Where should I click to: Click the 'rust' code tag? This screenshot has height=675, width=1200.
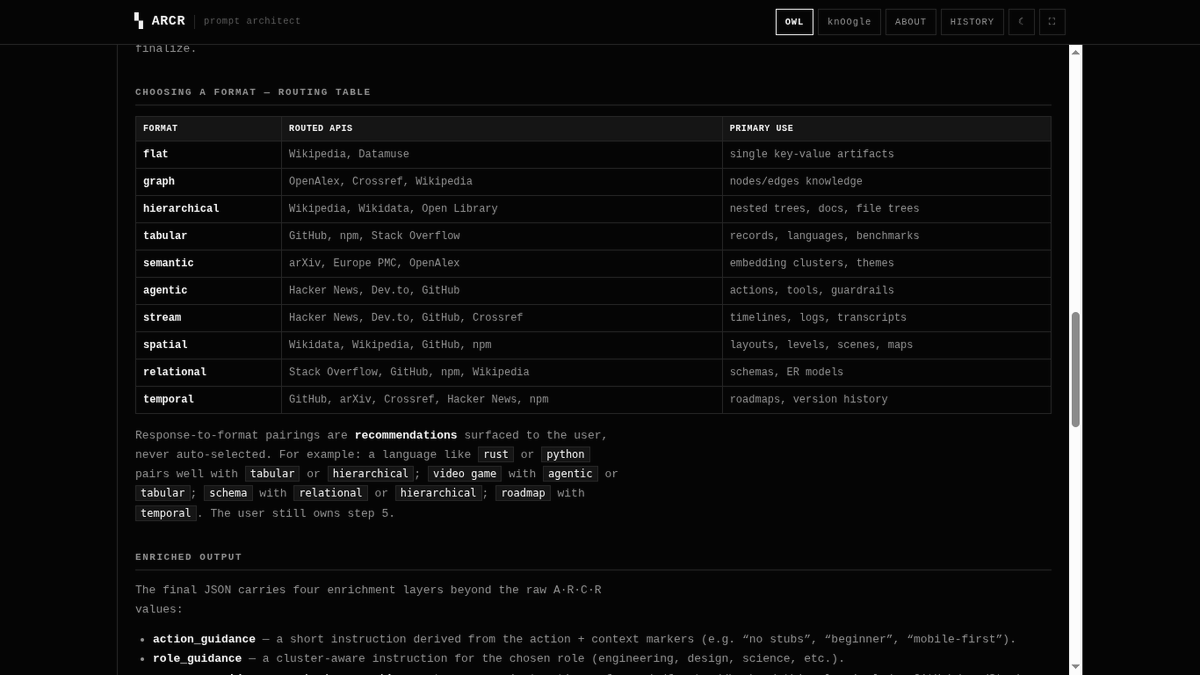(x=496, y=455)
